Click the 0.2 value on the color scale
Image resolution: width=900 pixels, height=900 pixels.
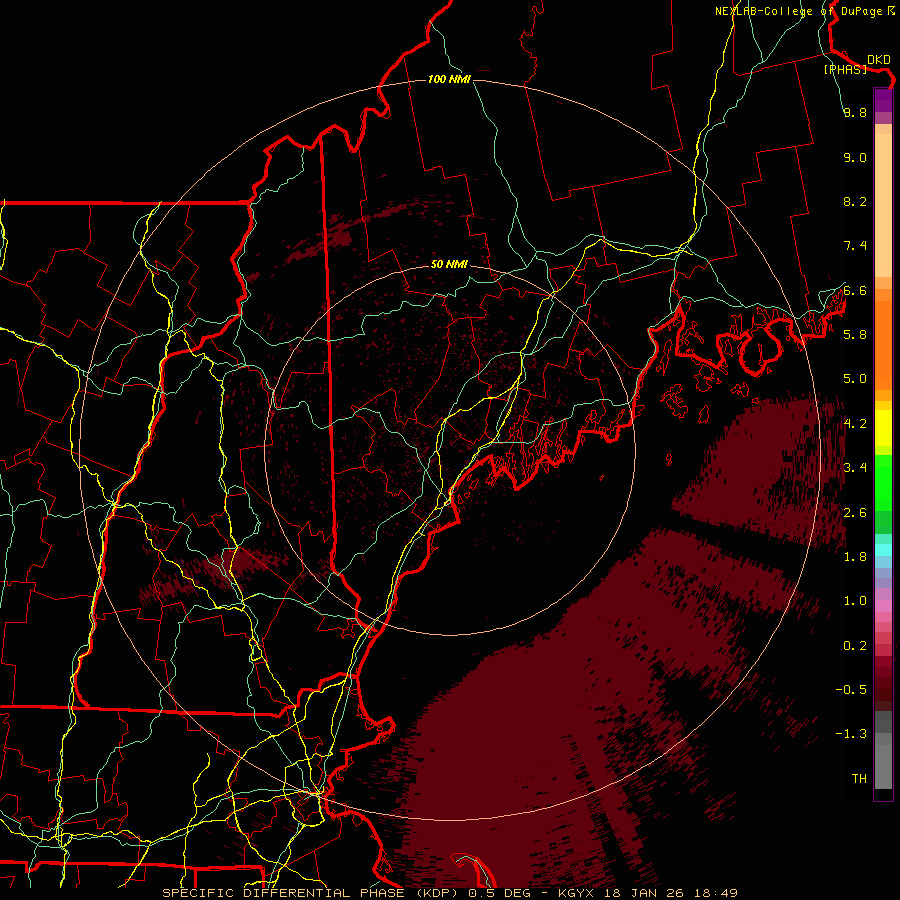pyautogui.click(x=855, y=645)
